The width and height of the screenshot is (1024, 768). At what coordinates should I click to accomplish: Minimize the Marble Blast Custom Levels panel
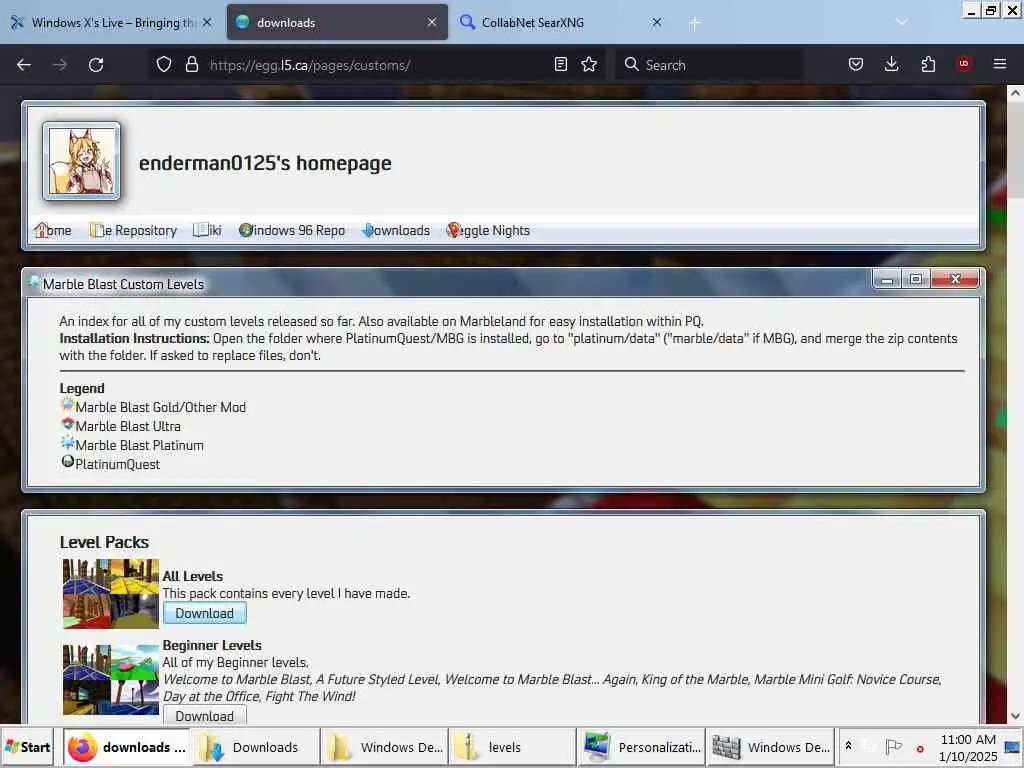[x=887, y=280]
